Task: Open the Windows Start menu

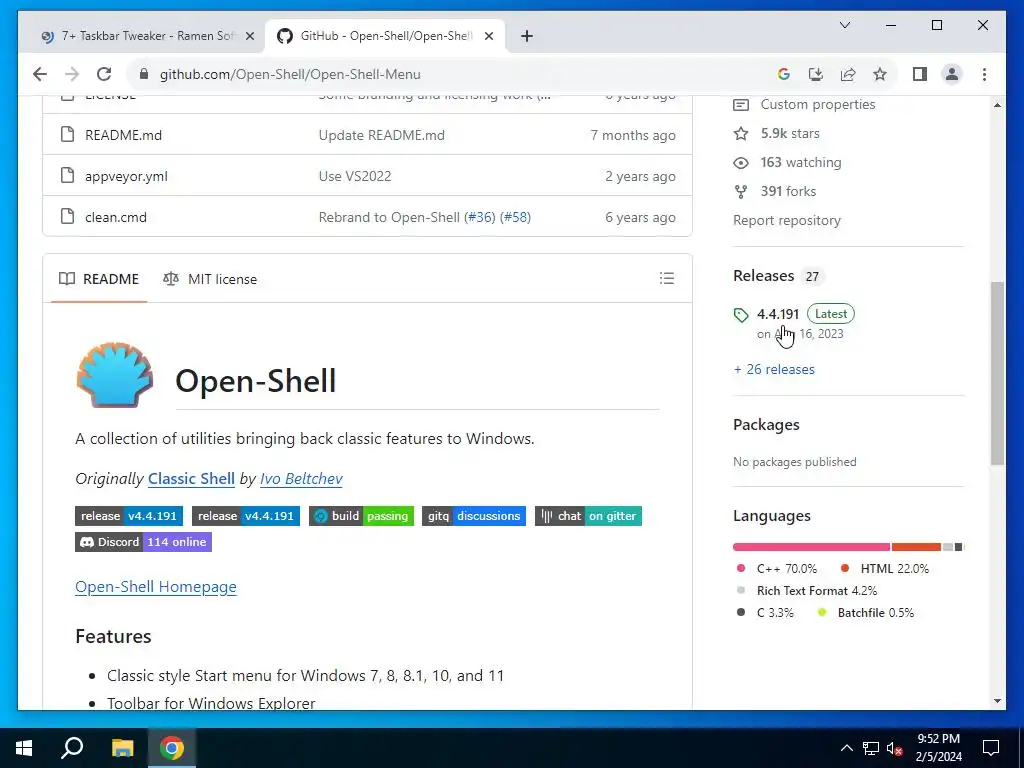Action: 24,748
